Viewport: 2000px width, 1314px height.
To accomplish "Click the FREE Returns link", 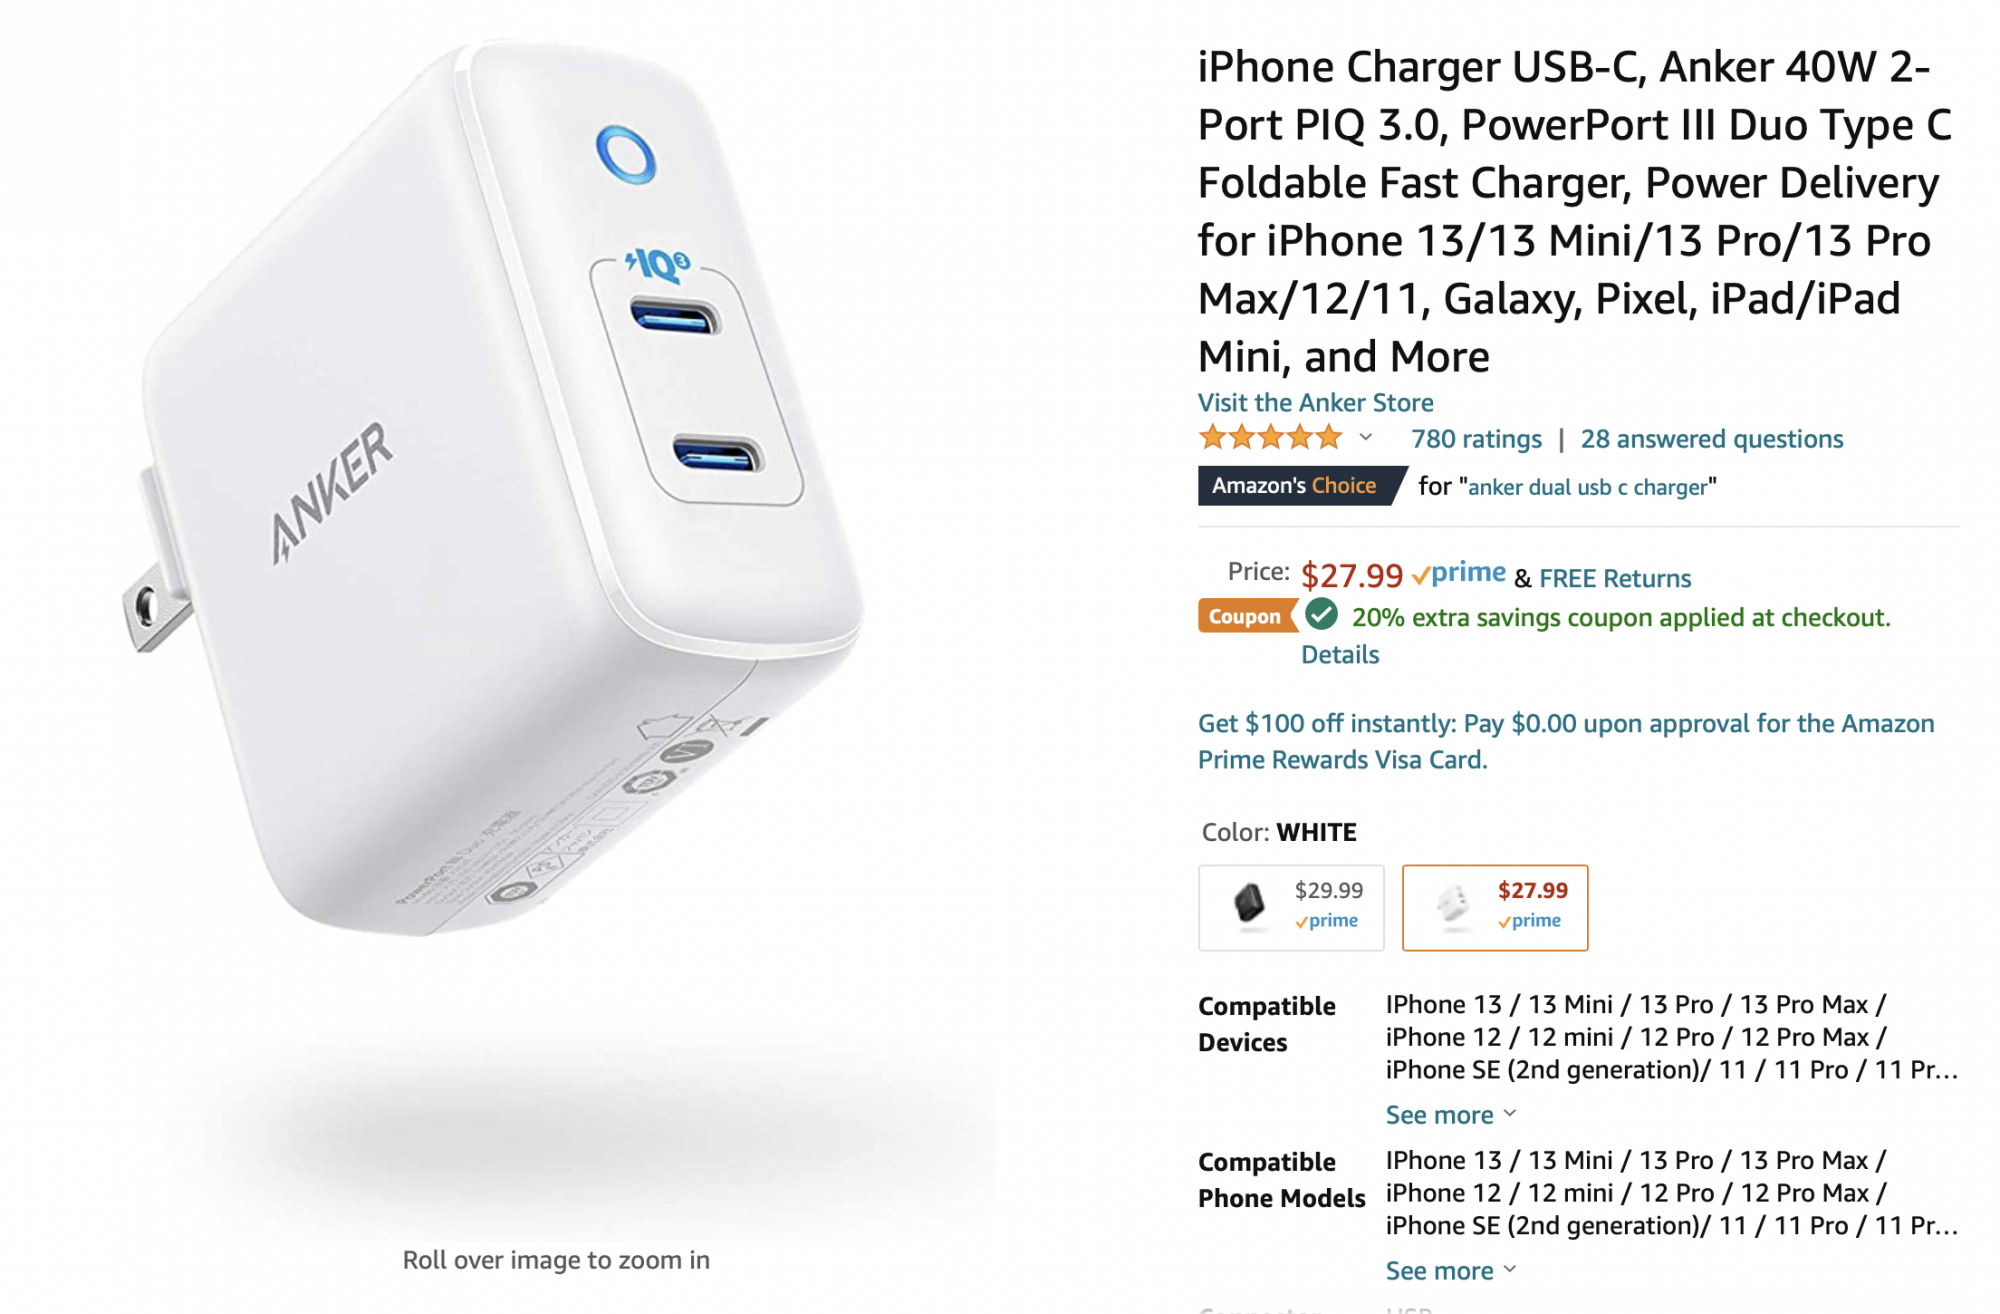I will (x=1615, y=578).
